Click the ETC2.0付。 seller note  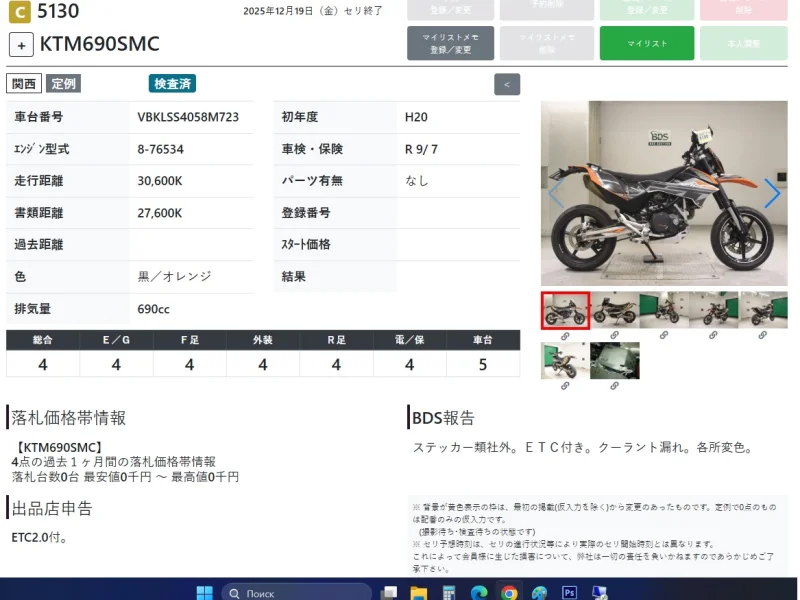pyautogui.click(x=39, y=538)
